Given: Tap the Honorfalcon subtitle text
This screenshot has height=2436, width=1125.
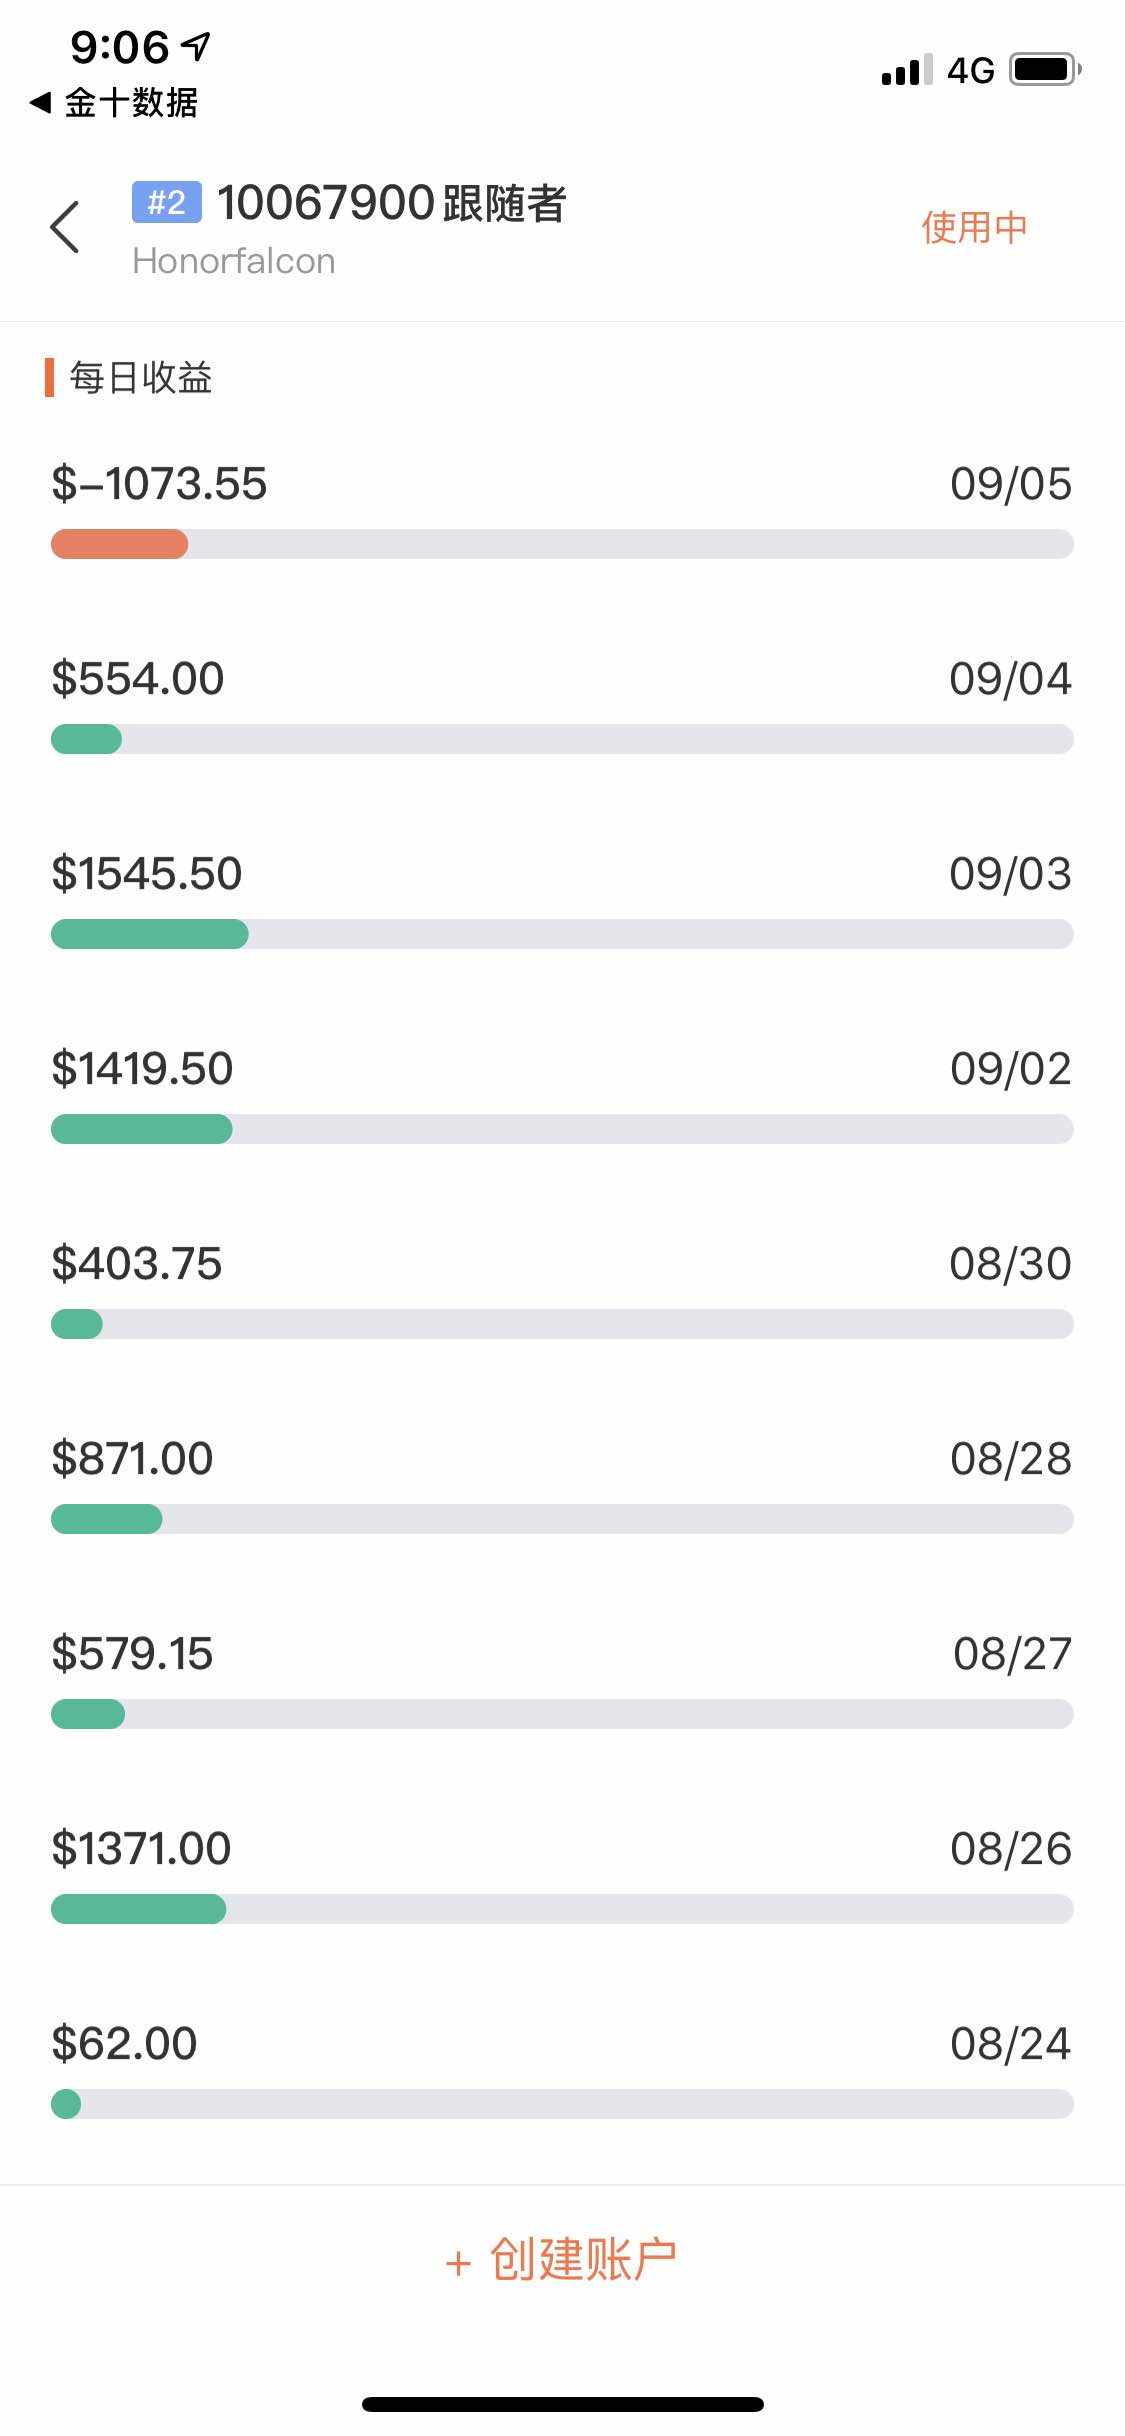Looking at the screenshot, I should tap(234, 261).
